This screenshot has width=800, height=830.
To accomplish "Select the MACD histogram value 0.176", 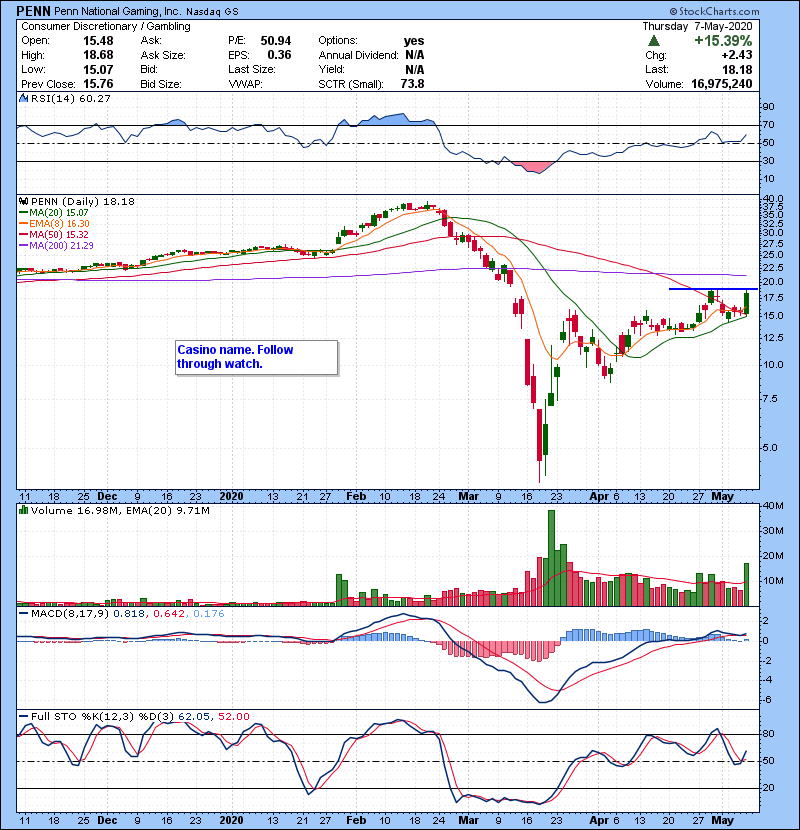I will [x=209, y=614].
